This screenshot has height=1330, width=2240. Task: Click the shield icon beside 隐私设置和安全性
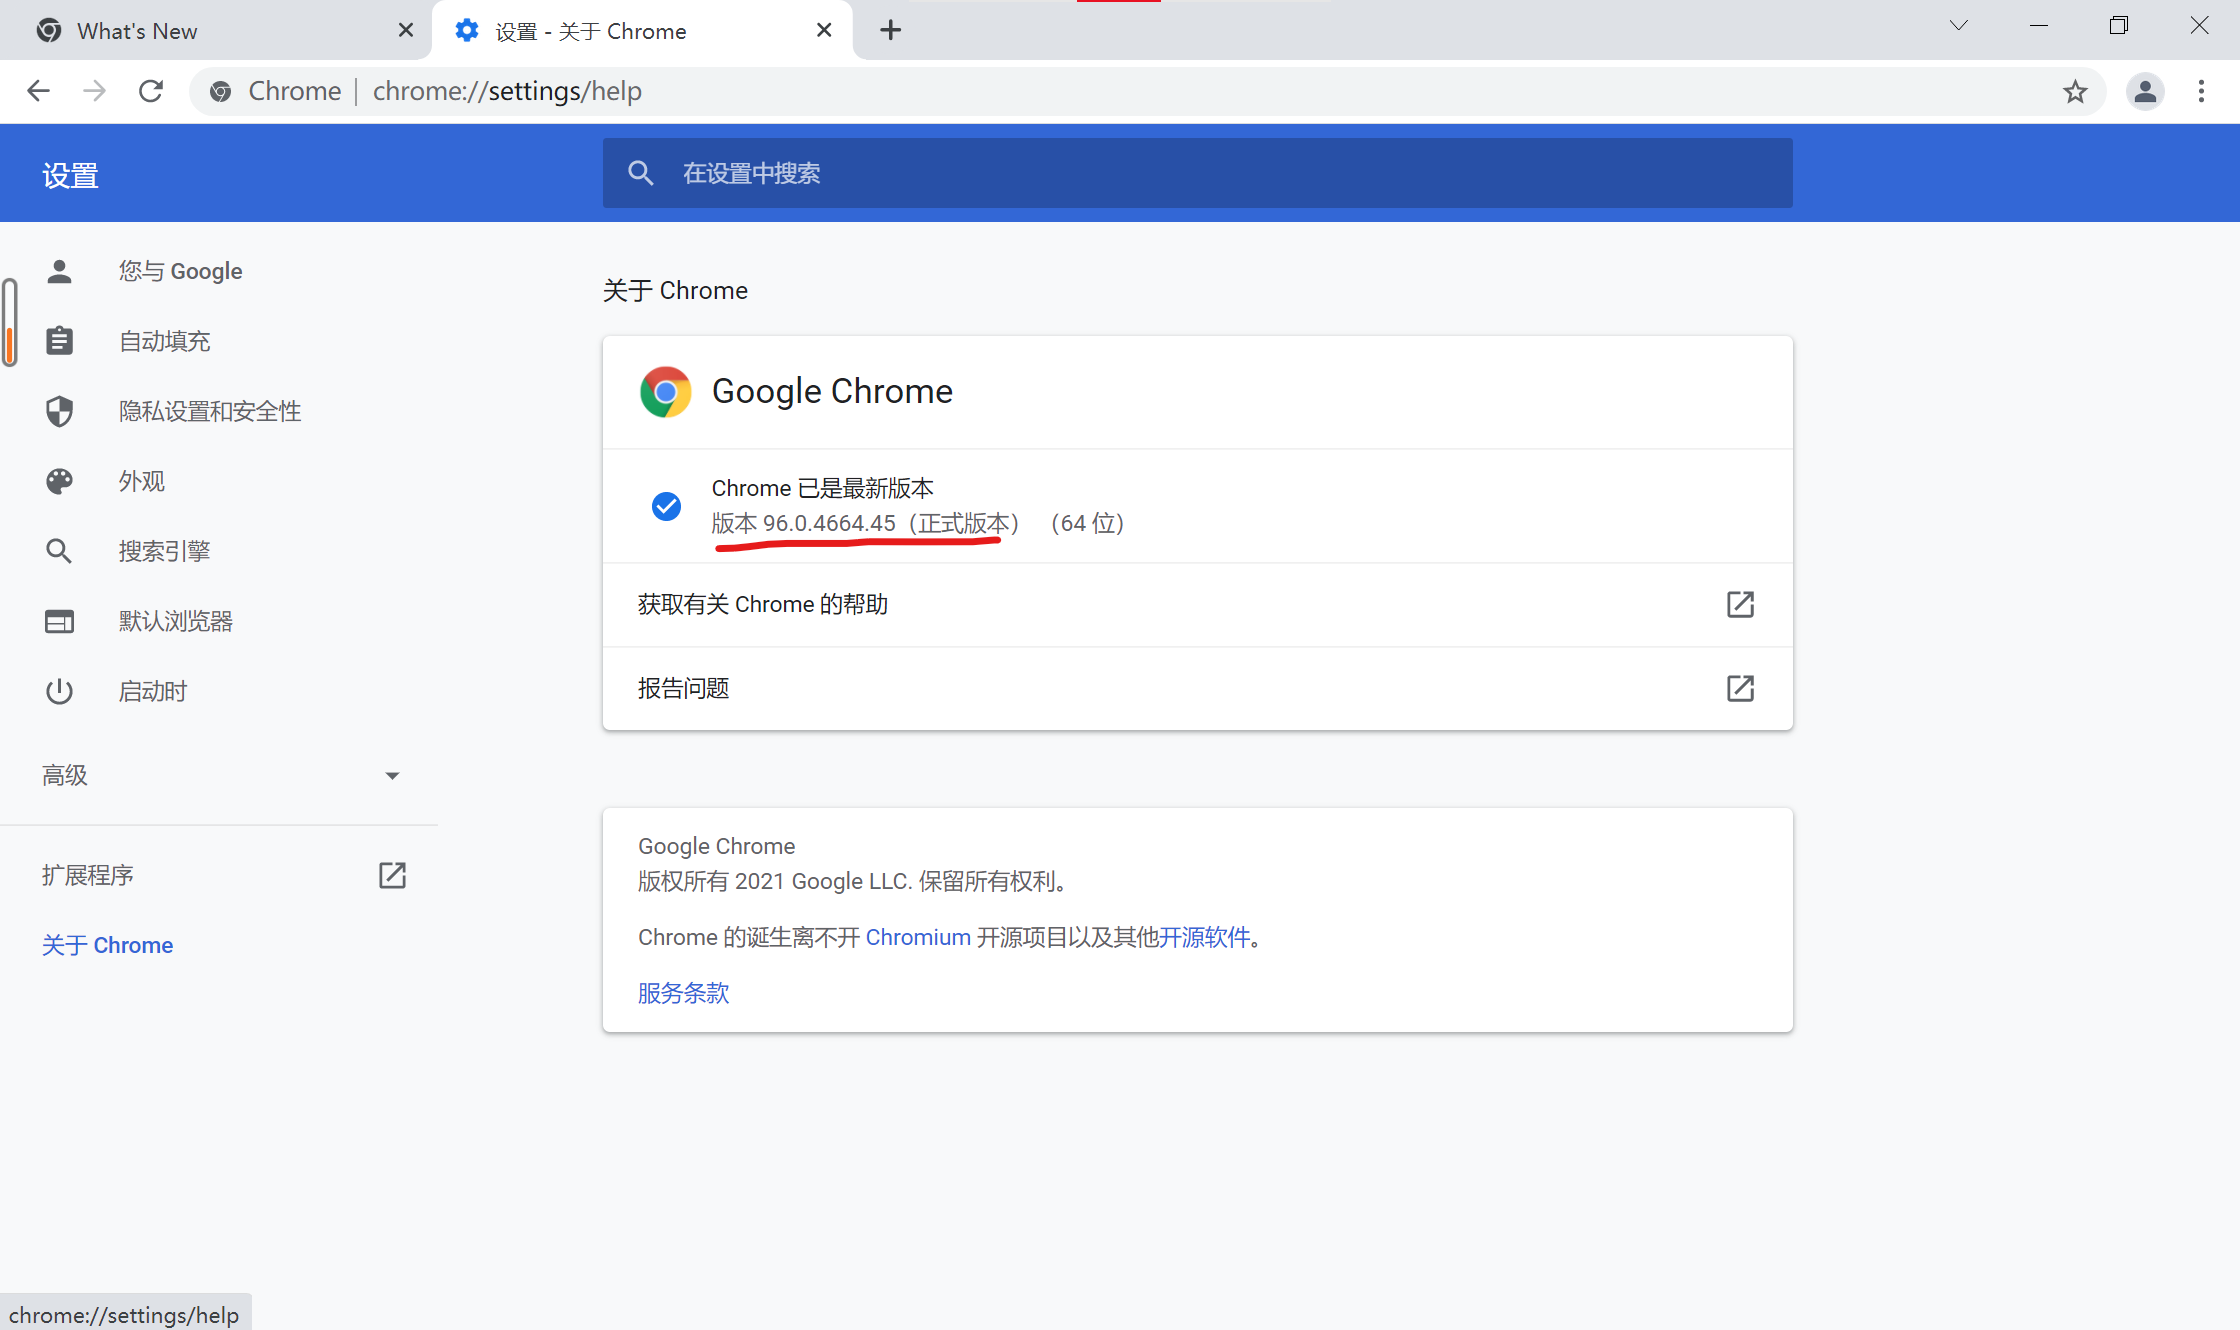coord(59,411)
